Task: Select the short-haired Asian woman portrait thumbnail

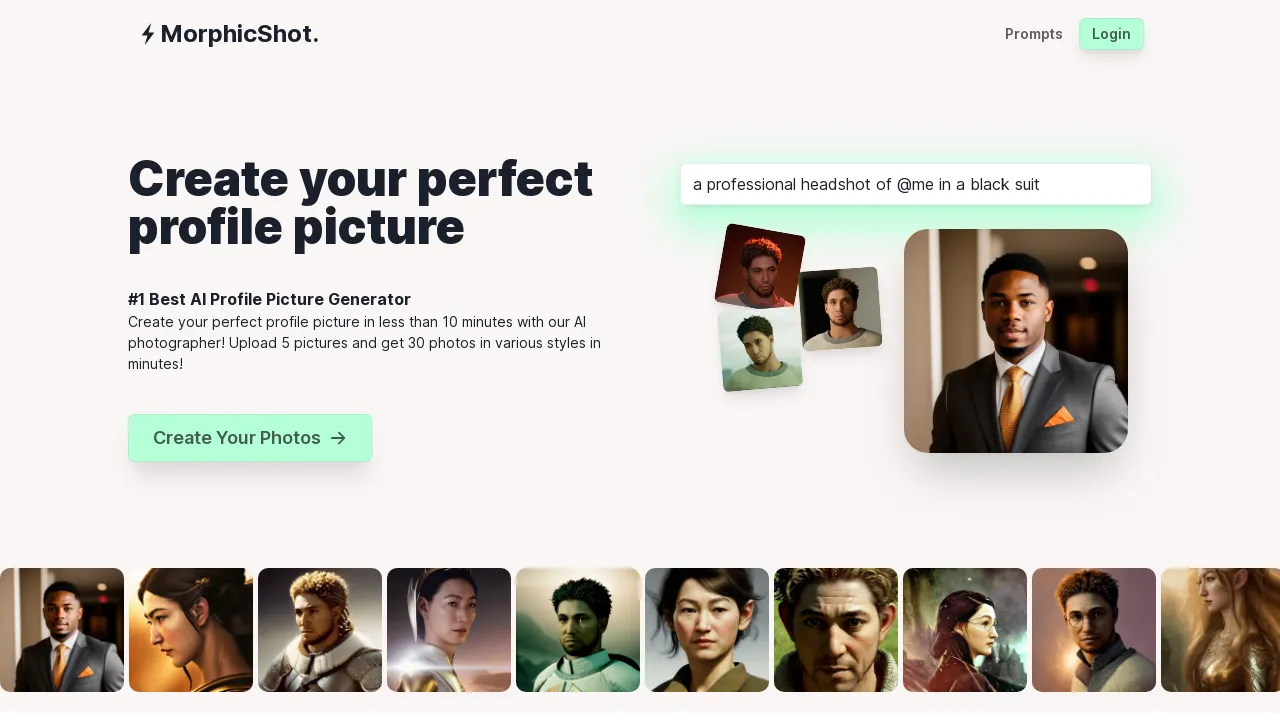Action: pyautogui.click(x=706, y=629)
